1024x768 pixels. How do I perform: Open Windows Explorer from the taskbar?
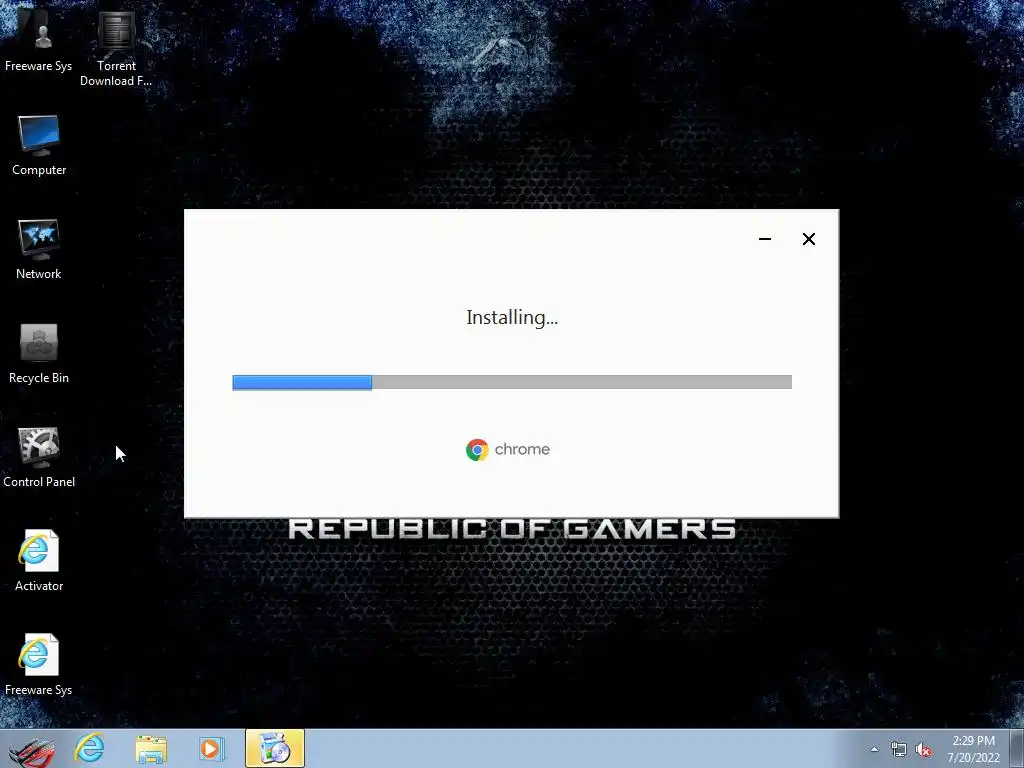(x=151, y=748)
